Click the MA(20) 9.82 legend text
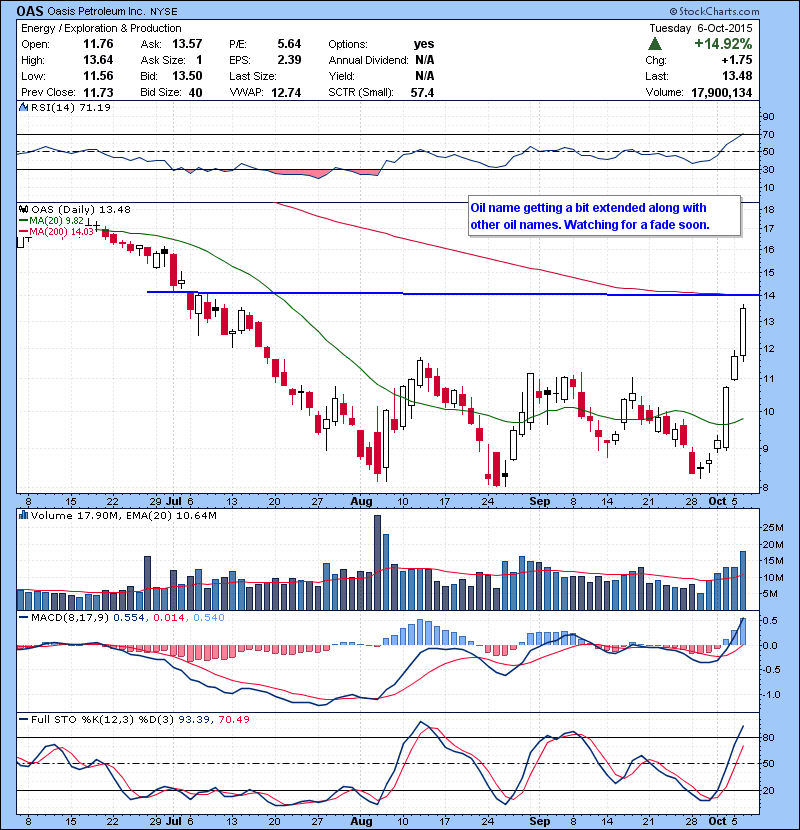 click(56, 220)
